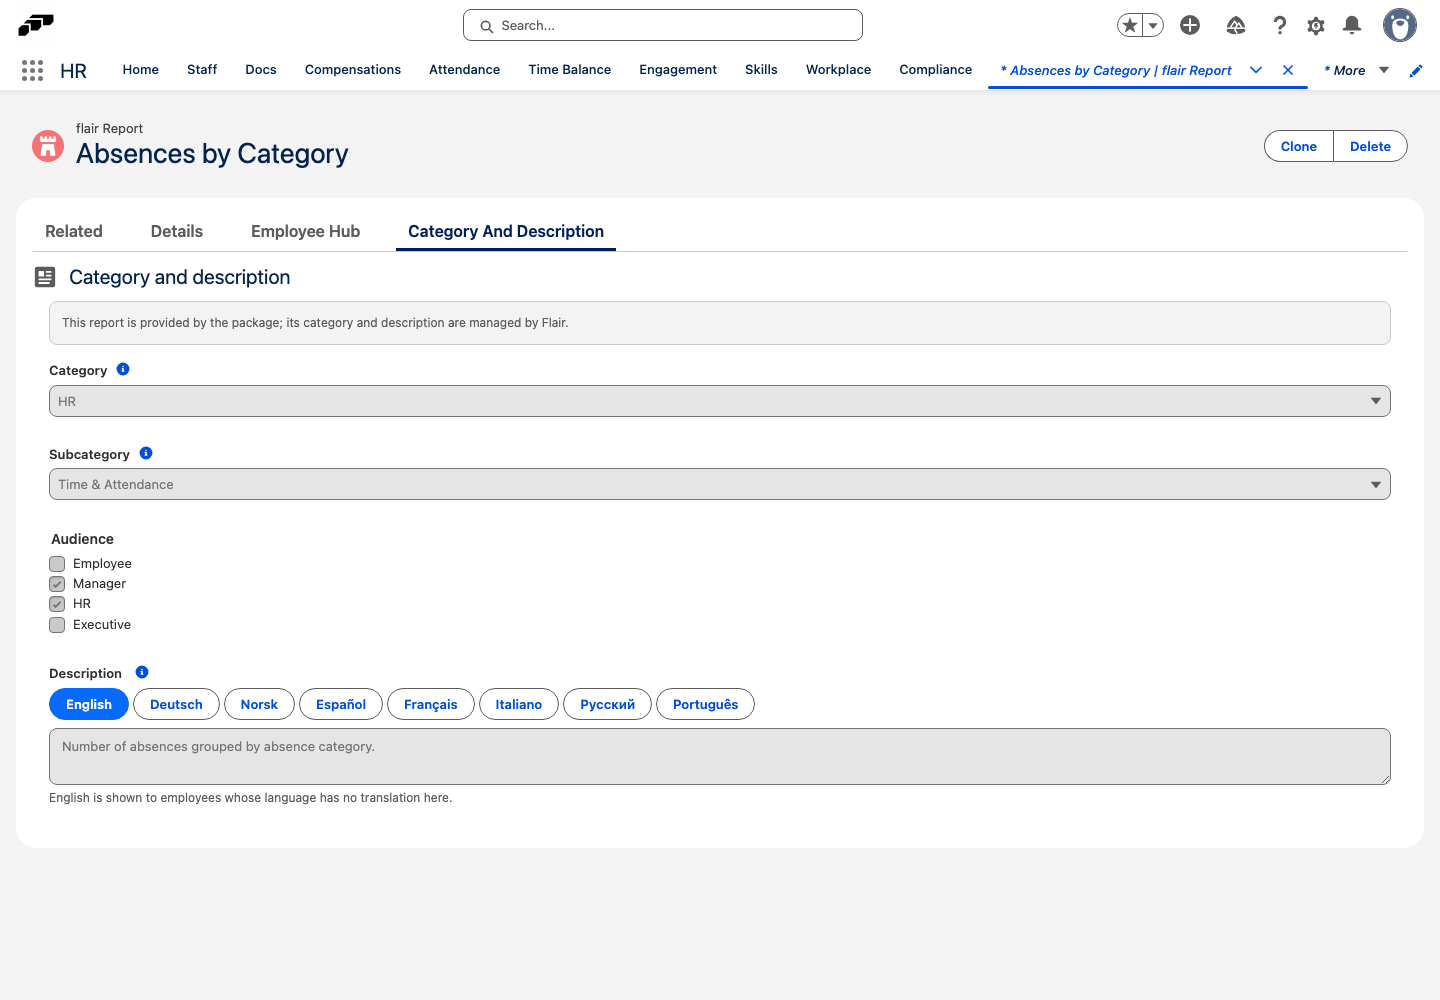Open the Compliance nav item
This screenshot has height=1000, width=1440.
[x=936, y=70]
